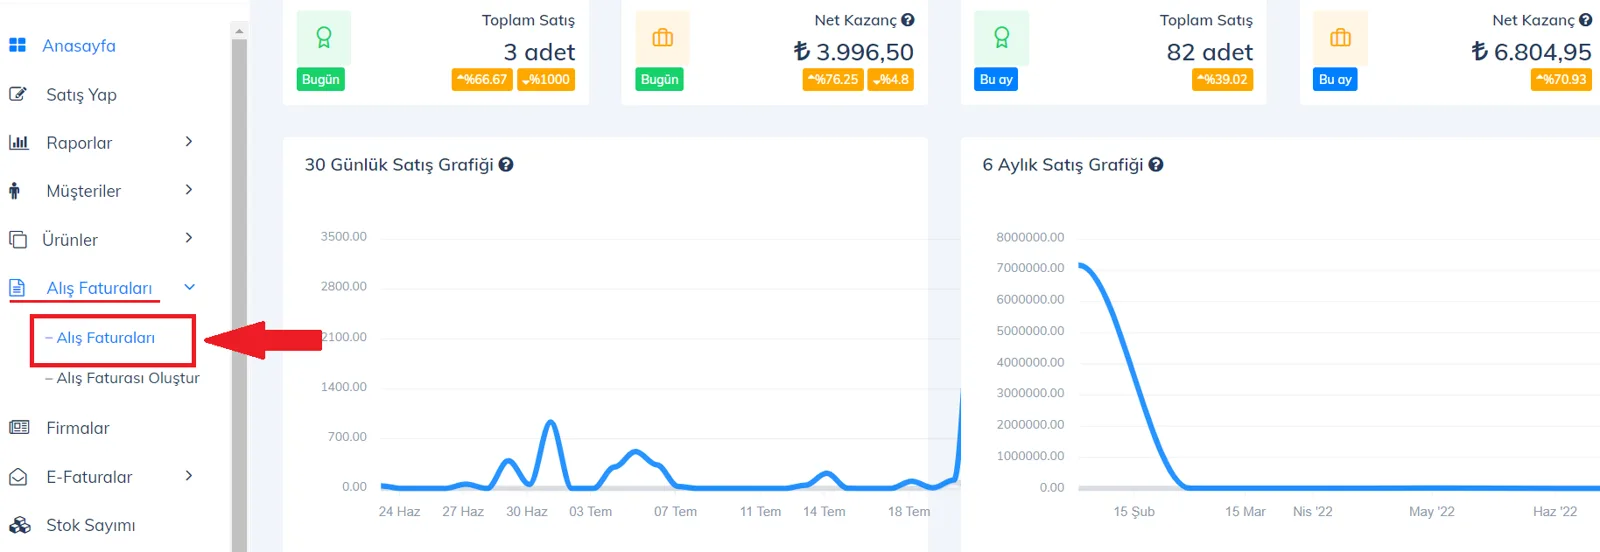The image size is (1600, 552).
Task: Open Alış Faturaları submenu link
Action: (105, 338)
